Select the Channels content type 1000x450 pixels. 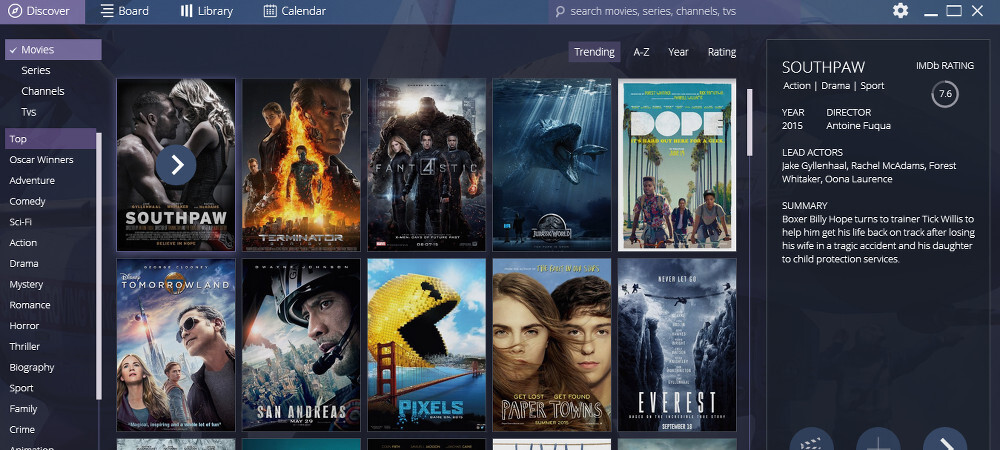click(x=43, y=91)
